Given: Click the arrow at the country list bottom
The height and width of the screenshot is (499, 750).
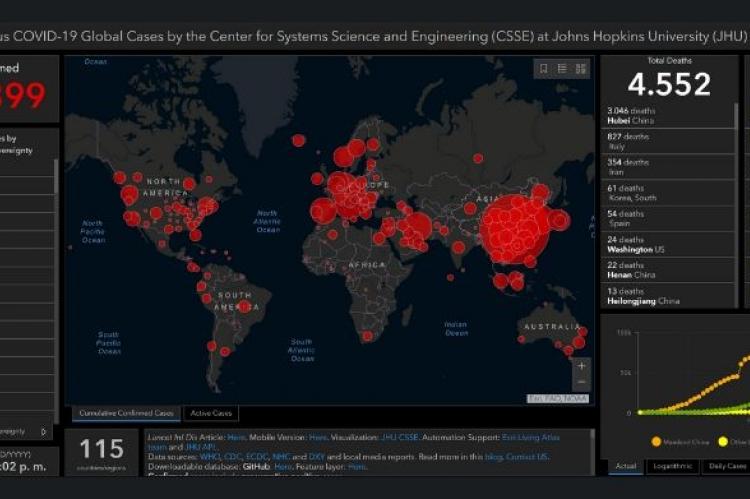Looking at the screenshot, I should click(x=44, y=432).
